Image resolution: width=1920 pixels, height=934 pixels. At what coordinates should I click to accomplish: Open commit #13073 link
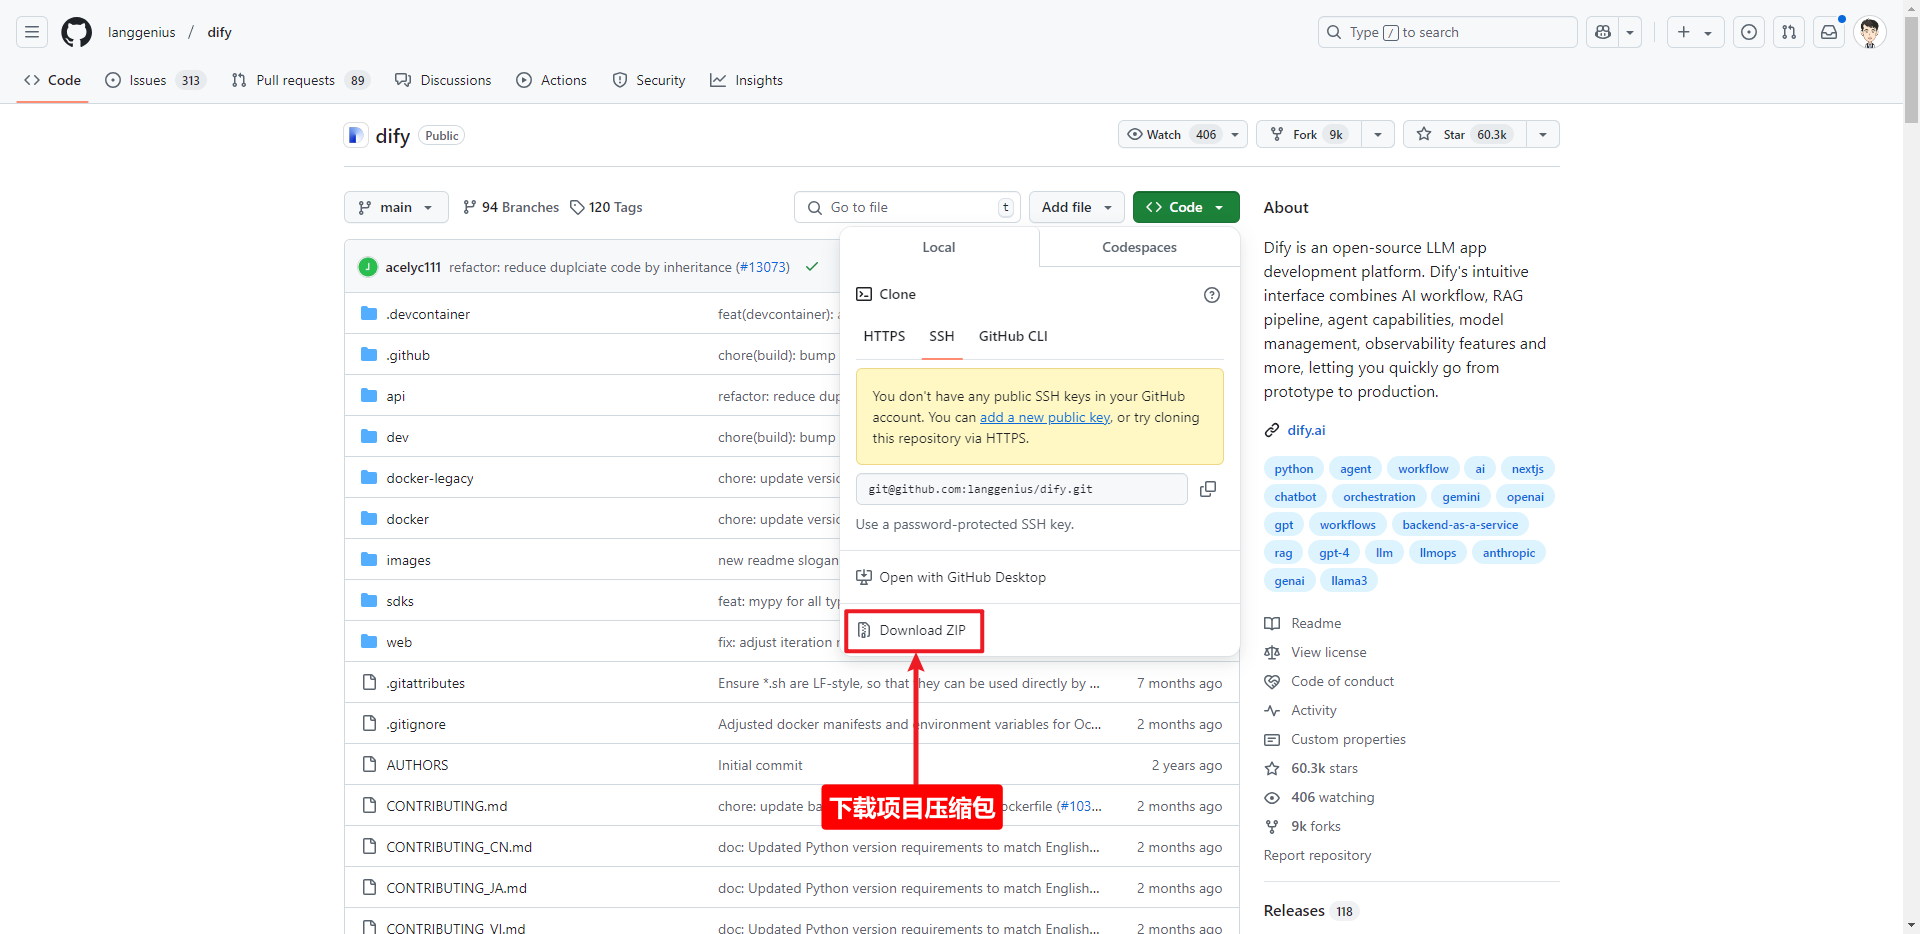(x=762, y=267)
